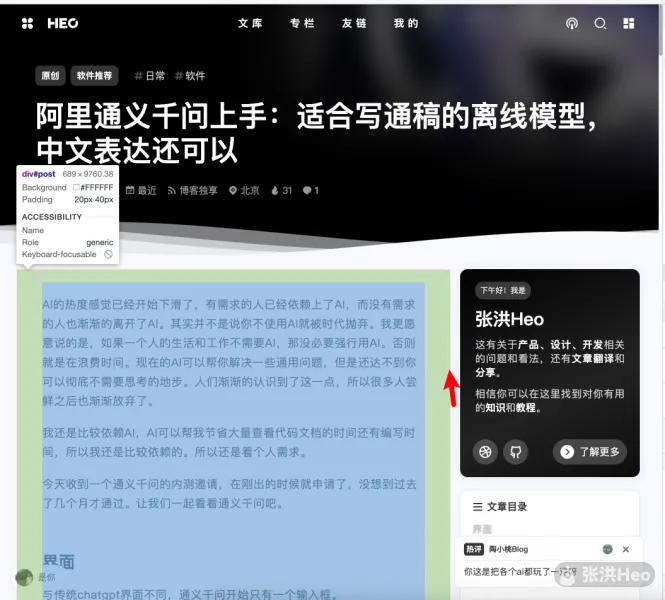Screen dimensions: 665x600
Task: Click the 界面 section heading in article
Action: [x=59, y=561]
